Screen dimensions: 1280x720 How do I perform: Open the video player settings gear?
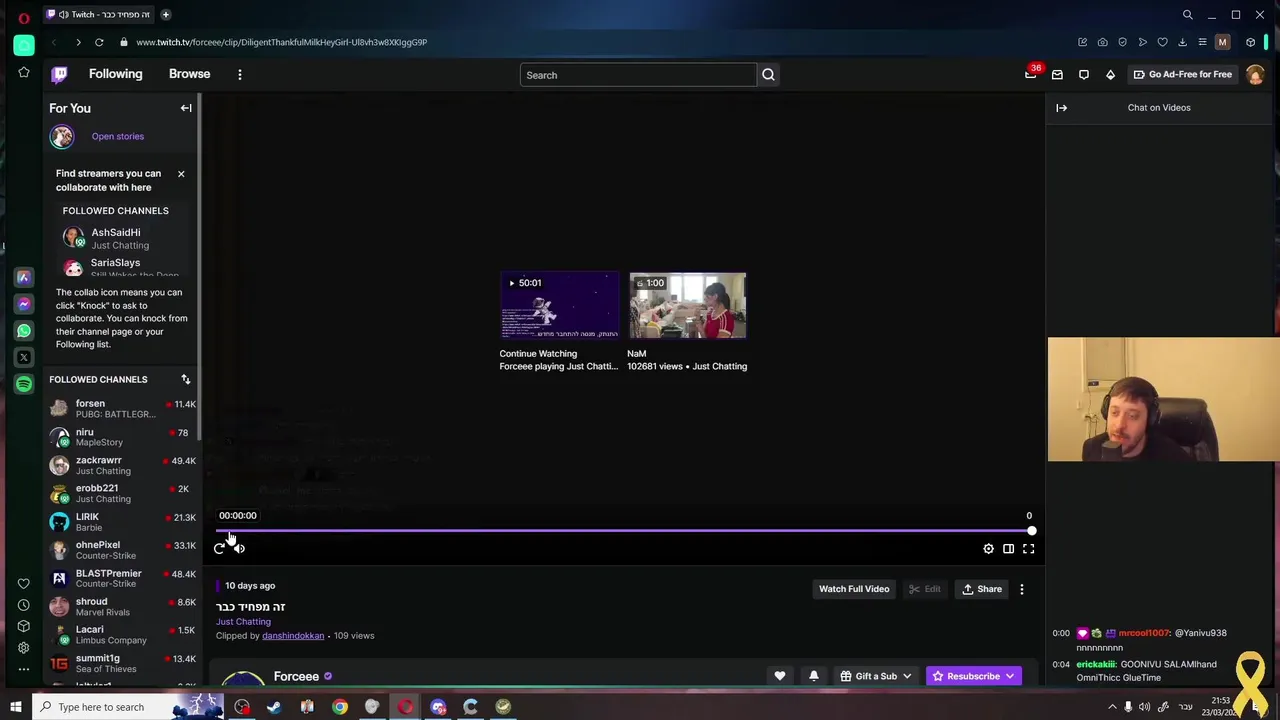click(x=988, y=548)
